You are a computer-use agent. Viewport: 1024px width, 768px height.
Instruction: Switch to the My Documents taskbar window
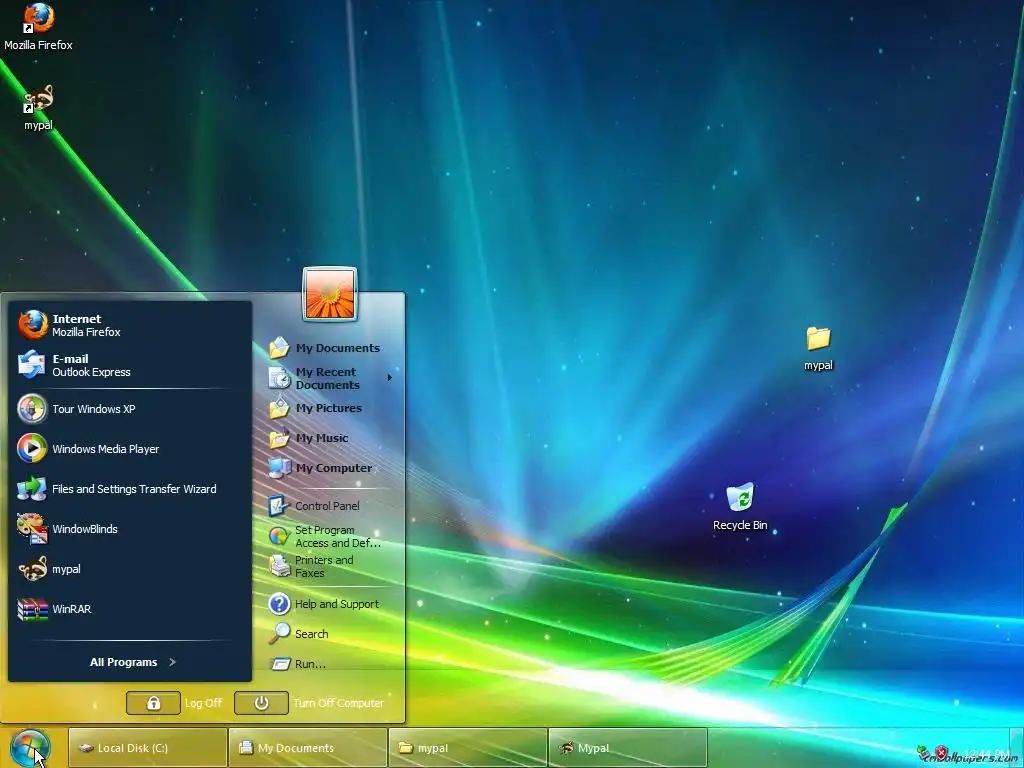308,748
